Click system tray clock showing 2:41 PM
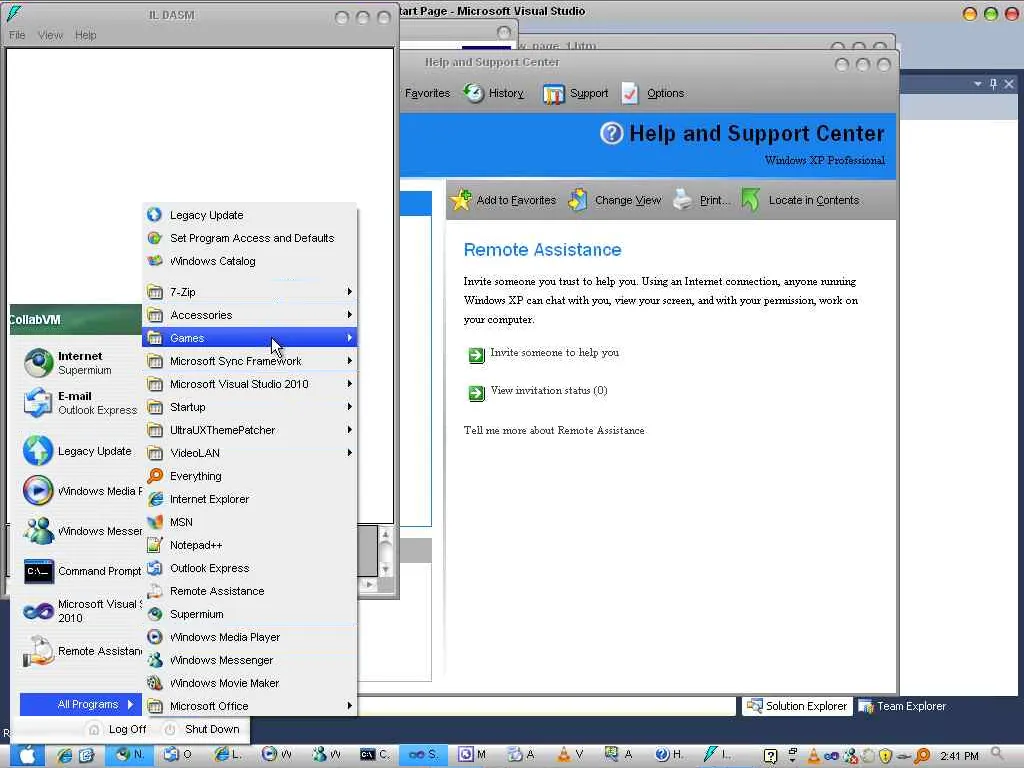 959,756
